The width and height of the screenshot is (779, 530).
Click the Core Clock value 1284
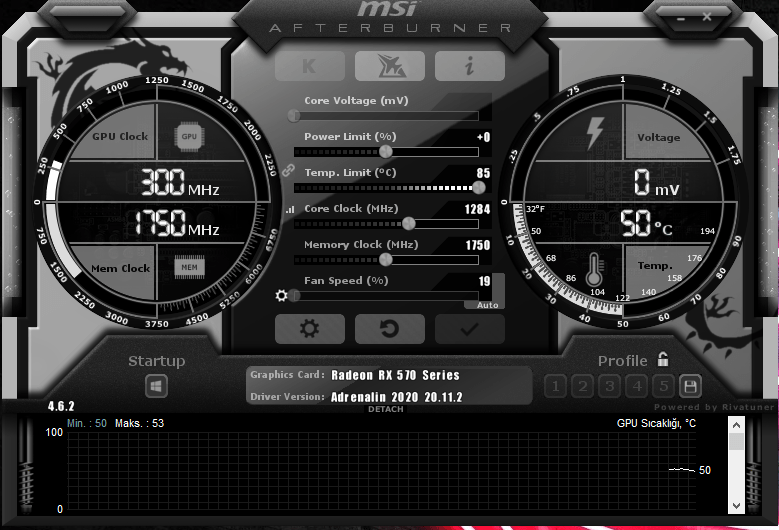coord(477,209)
